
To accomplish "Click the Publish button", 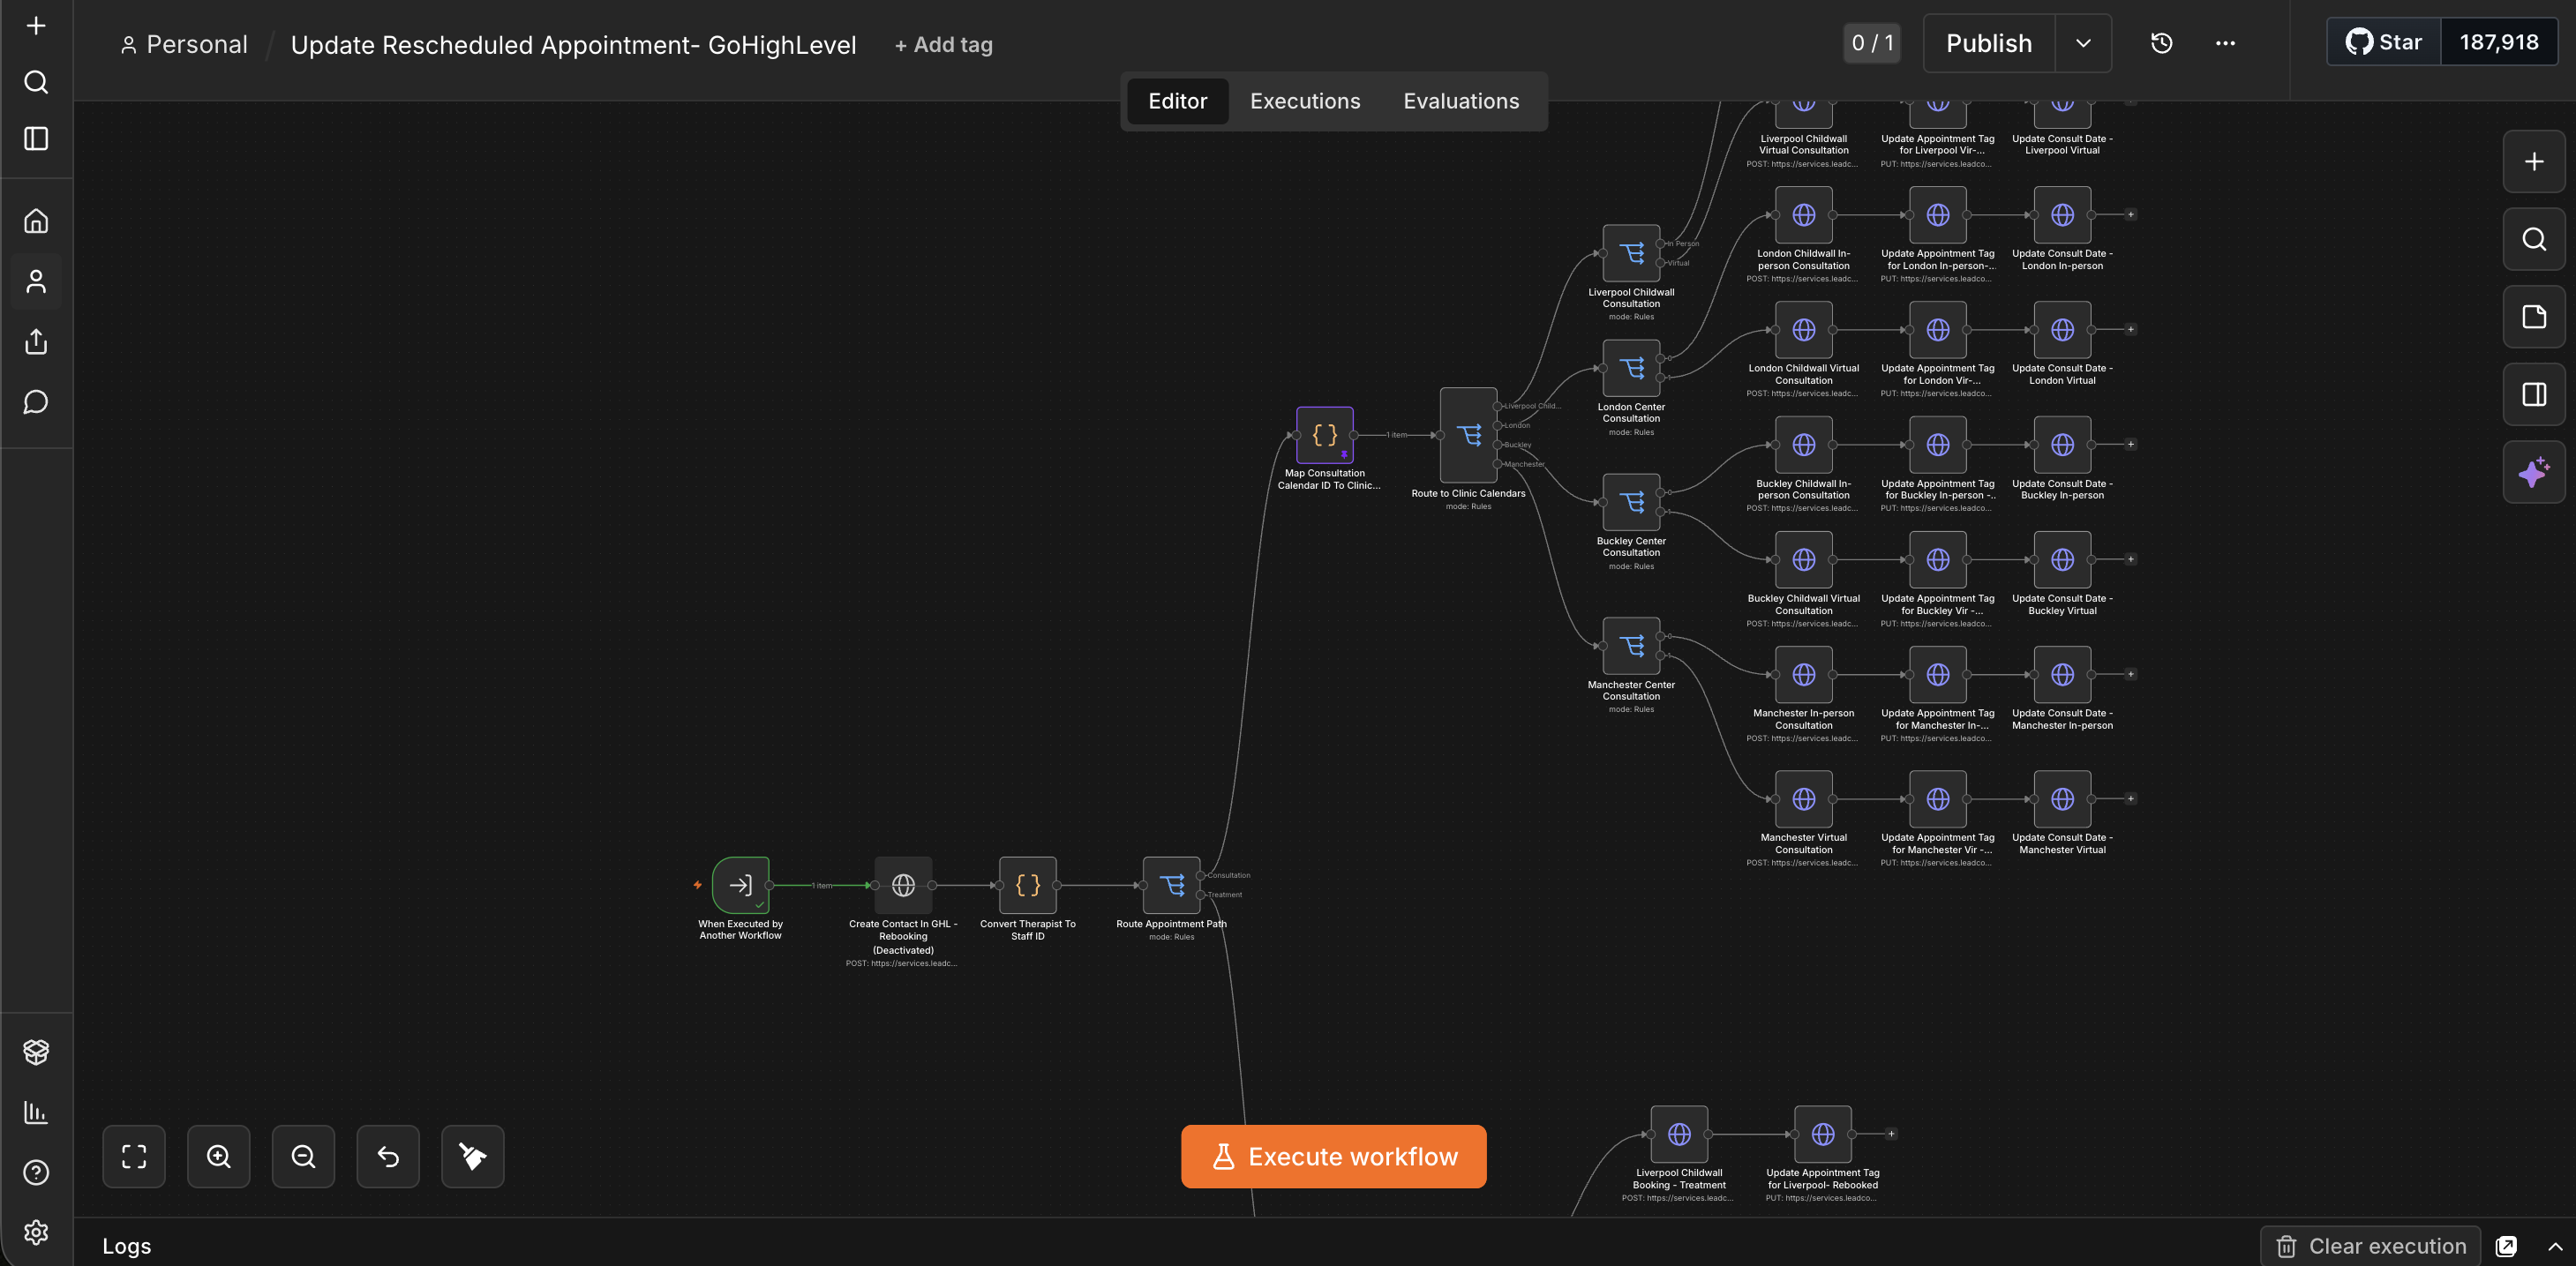I will pyautogui.click(x=1989, y=43).
